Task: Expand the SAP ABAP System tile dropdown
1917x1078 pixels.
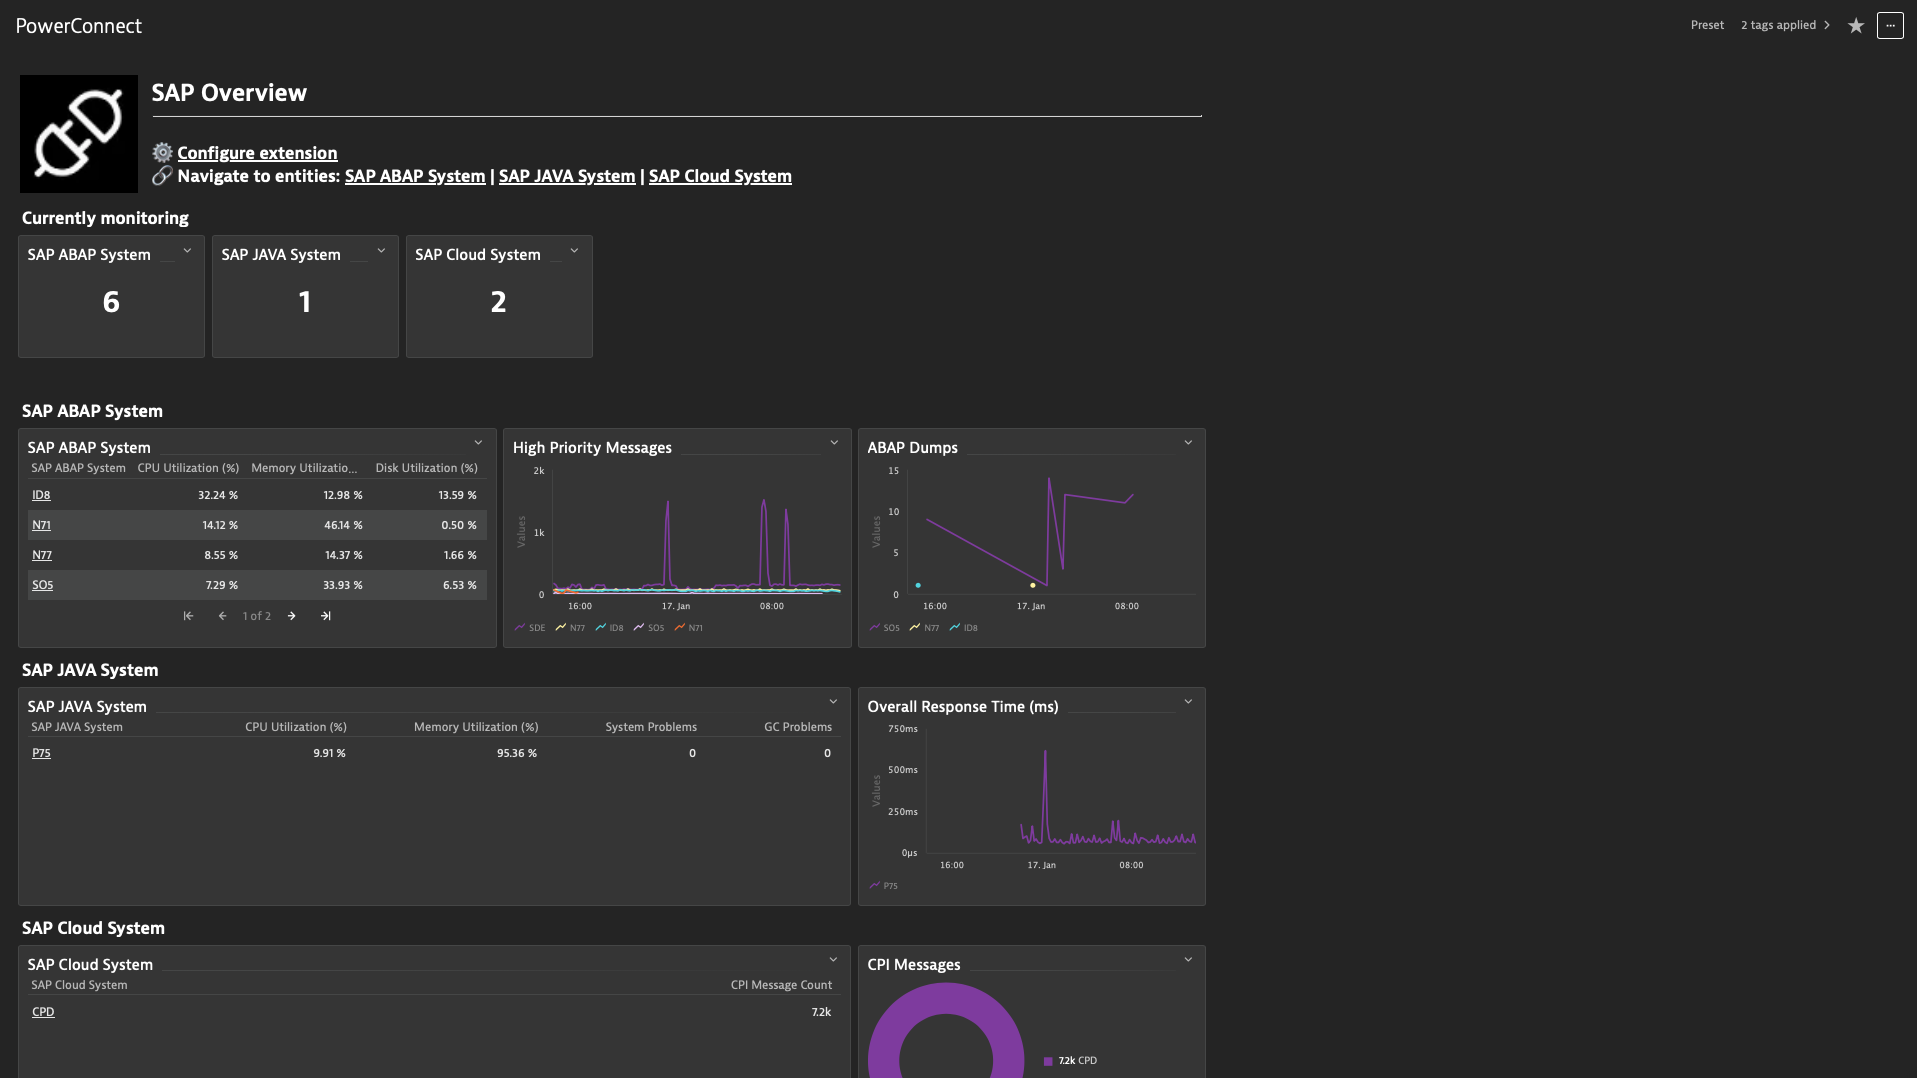Action: [186, 251]
